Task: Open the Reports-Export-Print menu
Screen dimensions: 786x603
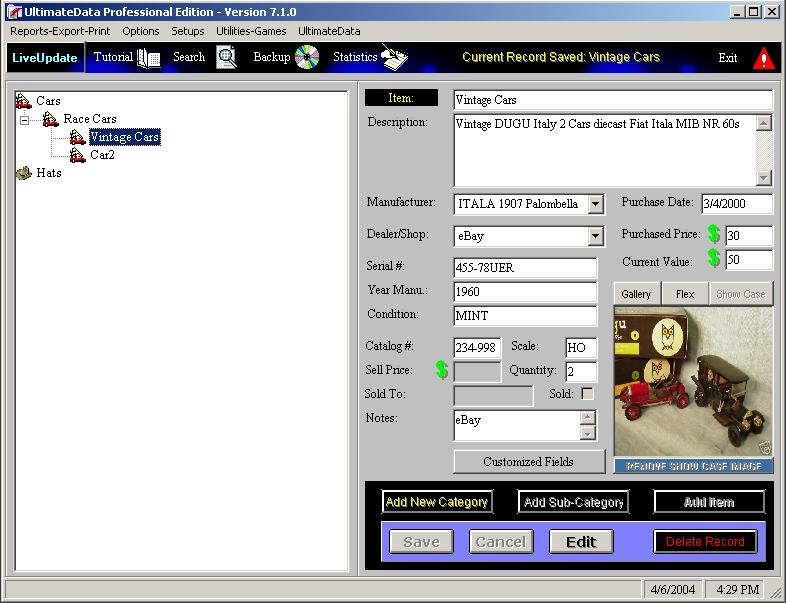Action: pos(60,31)
